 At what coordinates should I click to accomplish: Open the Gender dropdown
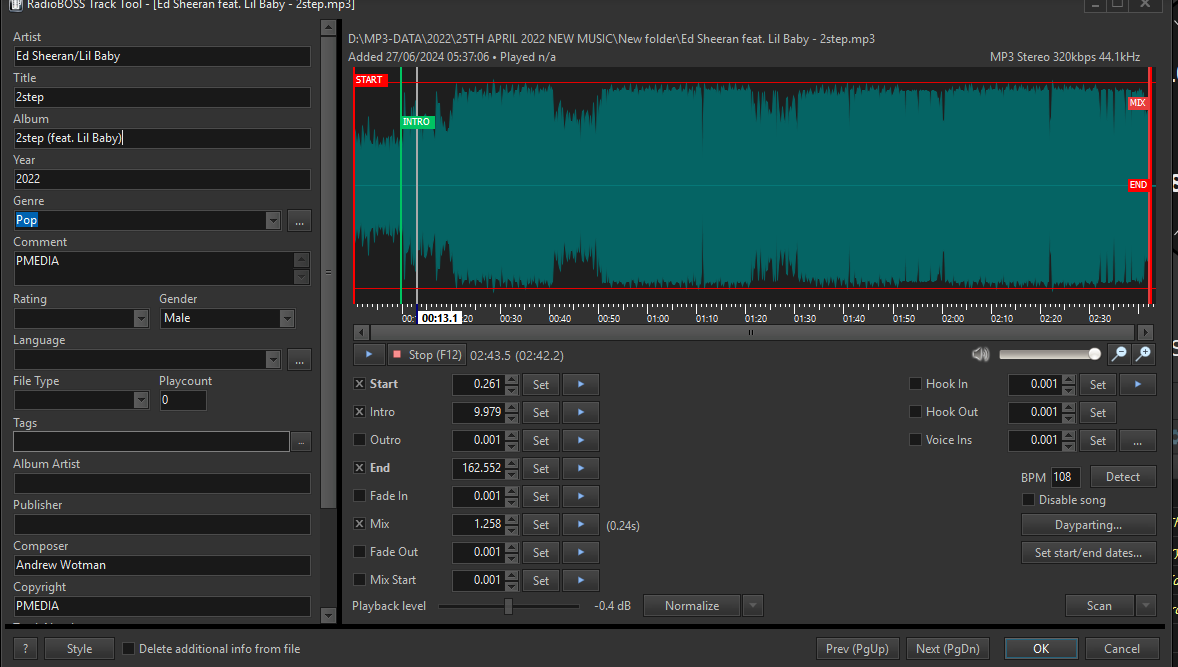(x=287, y=318)
